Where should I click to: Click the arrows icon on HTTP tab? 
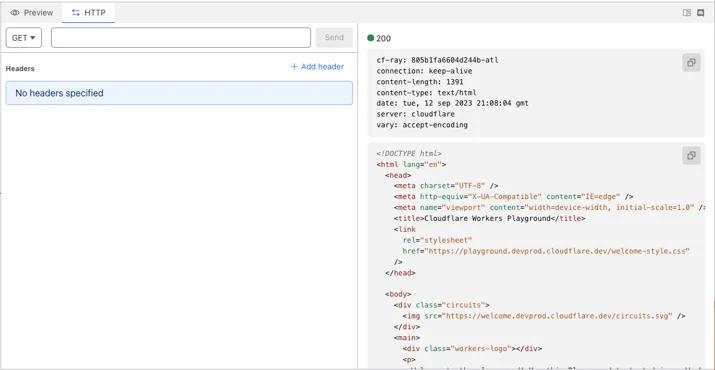76,13
